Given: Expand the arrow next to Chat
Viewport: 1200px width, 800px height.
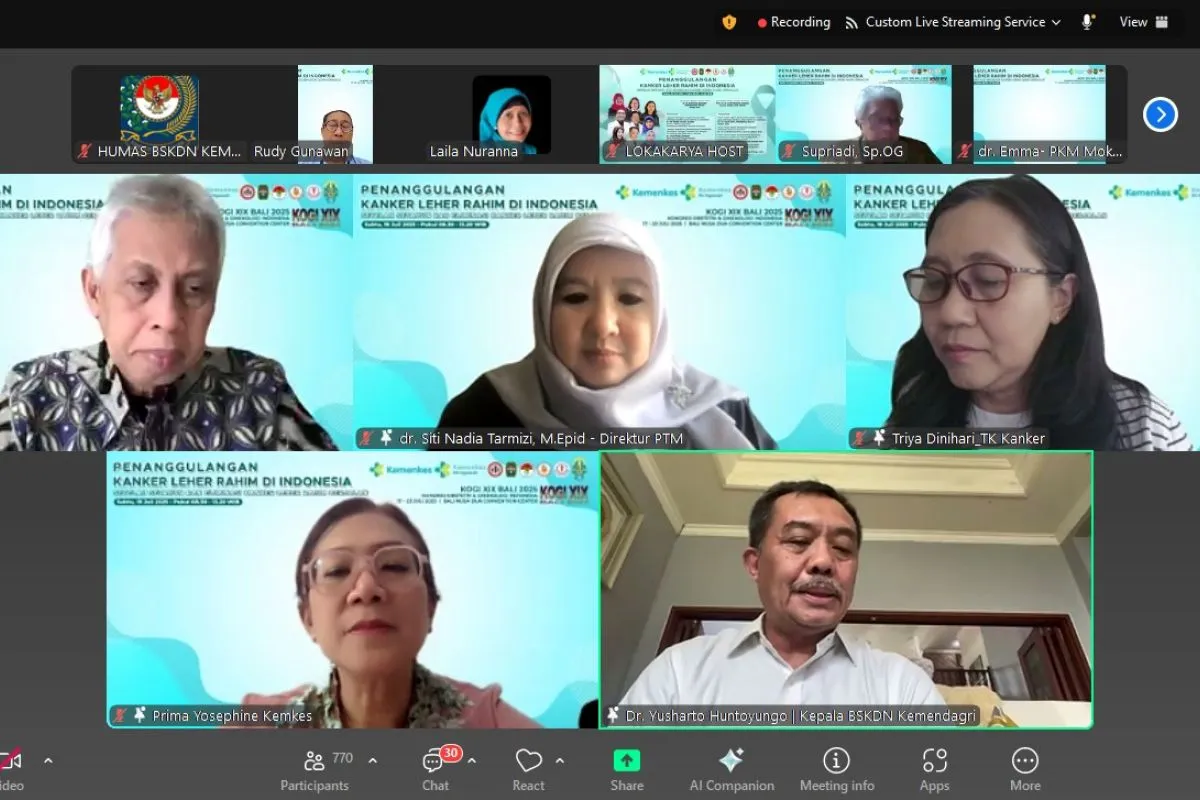Looking at the screenshot, I should pyautogui.click(x=472, y=760).
